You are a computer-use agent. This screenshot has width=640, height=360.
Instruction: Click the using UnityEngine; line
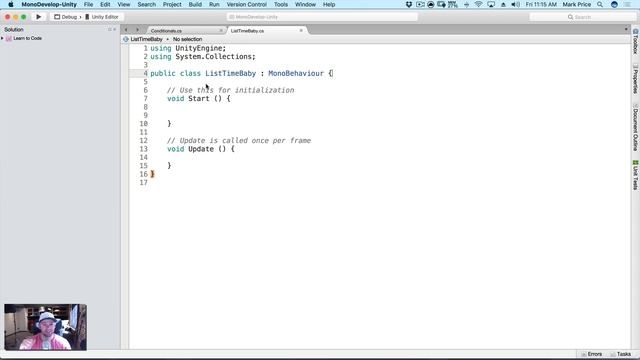pos(188,48)
